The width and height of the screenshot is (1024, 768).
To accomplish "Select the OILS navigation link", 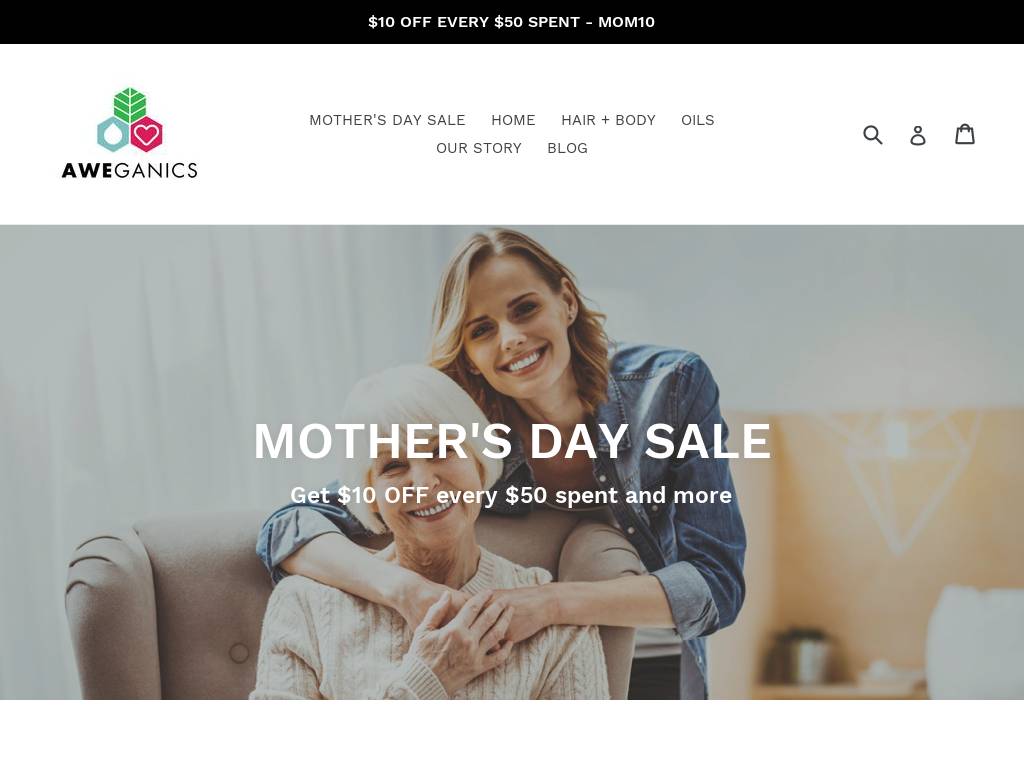I will tap(697, 120).
